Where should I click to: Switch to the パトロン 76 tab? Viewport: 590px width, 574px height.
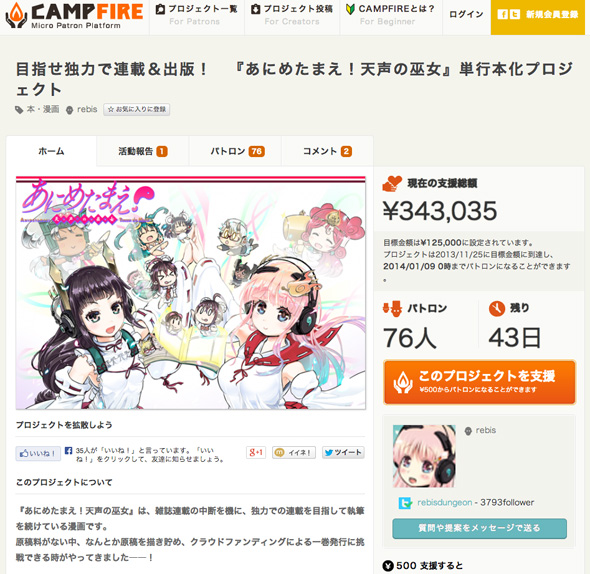pos(236,151)
